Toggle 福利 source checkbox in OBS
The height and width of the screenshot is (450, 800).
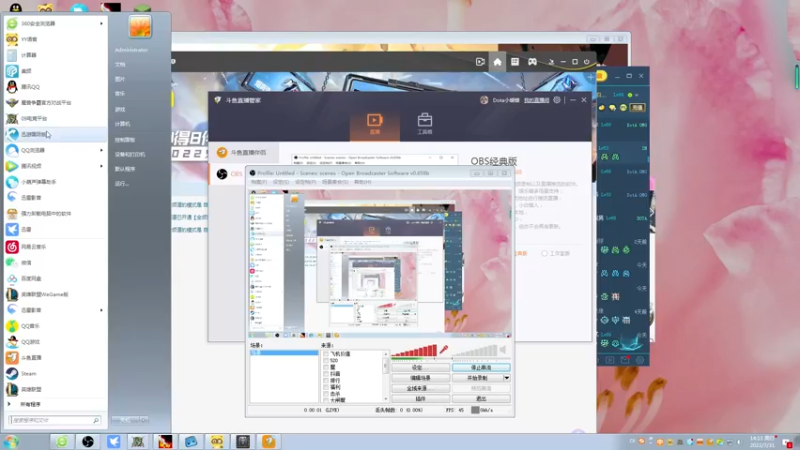pyautogui.click(x=326, y=387)
